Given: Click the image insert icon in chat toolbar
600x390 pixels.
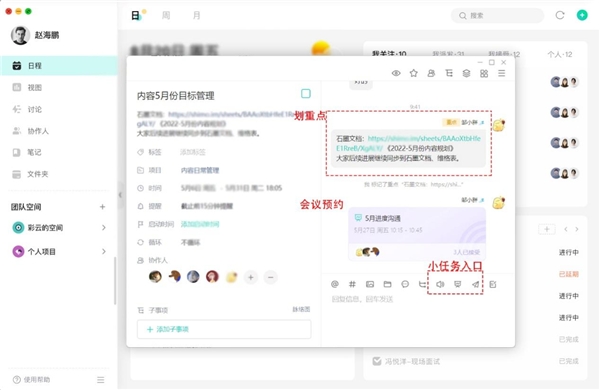Looking at the screenshot, I should coord(370,284).
